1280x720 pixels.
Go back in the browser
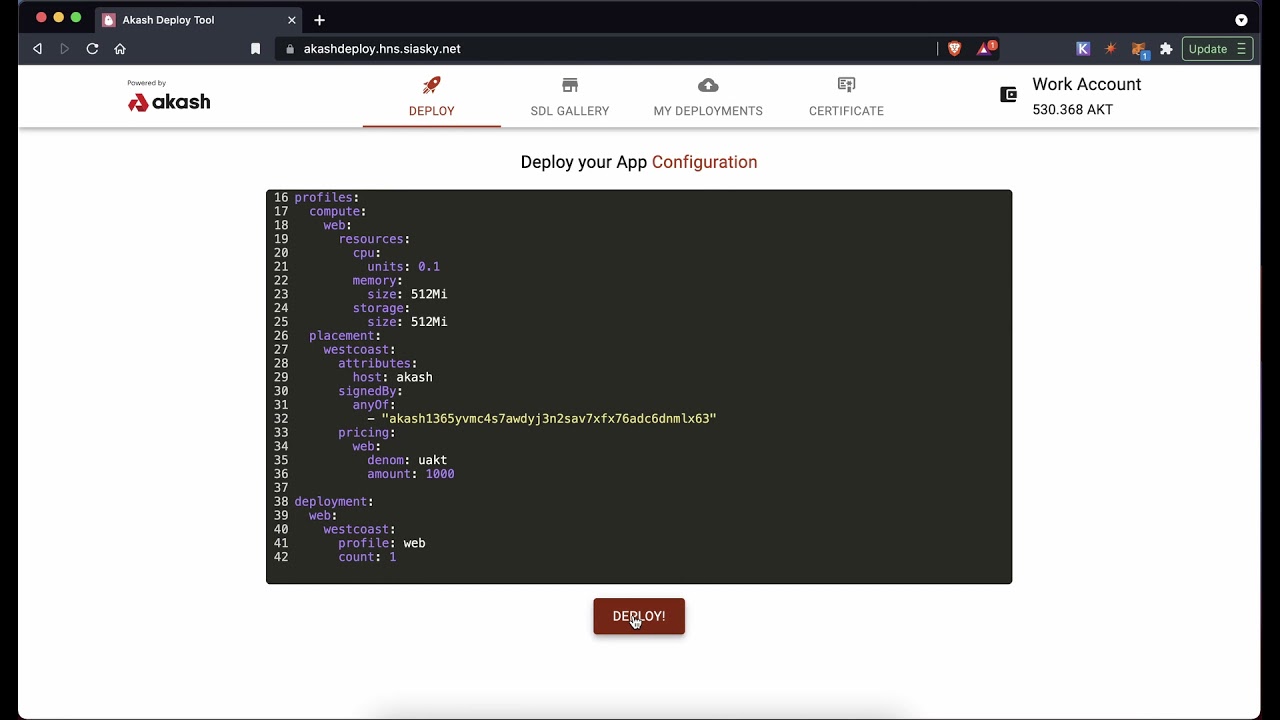(x=38, y=49)
